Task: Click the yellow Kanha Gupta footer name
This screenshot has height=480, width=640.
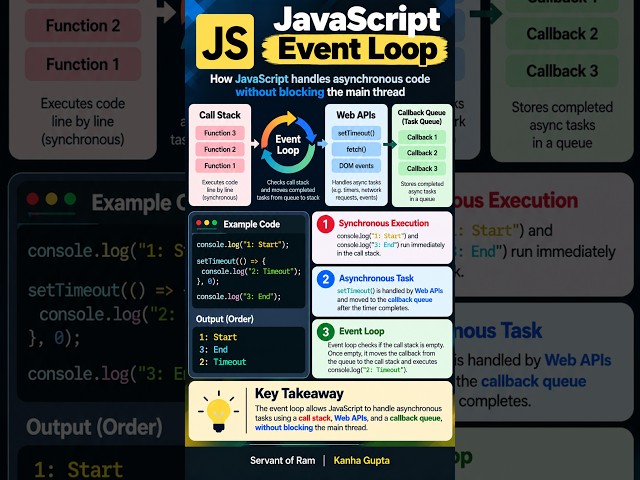Action: [x=362, y=461]
